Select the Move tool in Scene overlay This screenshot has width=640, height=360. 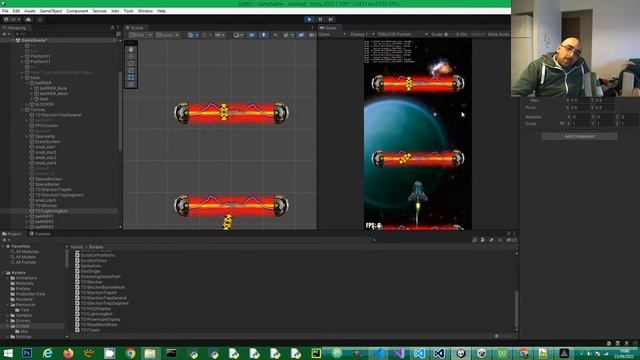131,56
